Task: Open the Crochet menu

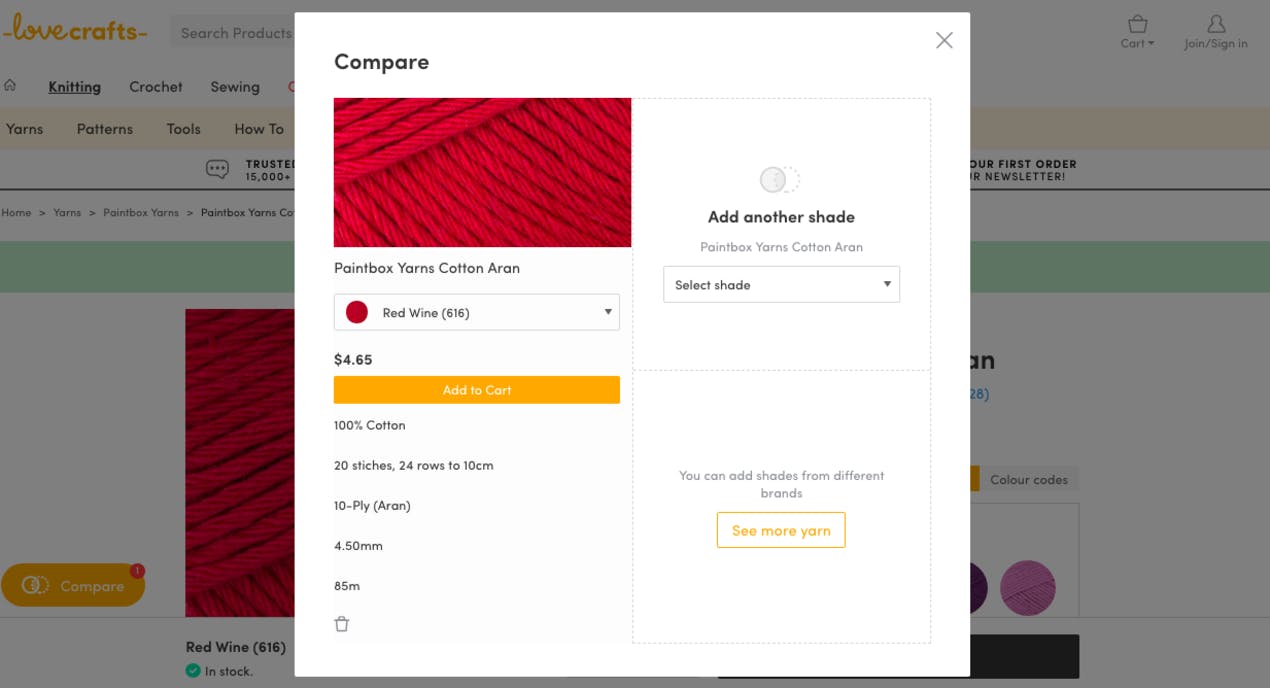Action: [156, 87]
